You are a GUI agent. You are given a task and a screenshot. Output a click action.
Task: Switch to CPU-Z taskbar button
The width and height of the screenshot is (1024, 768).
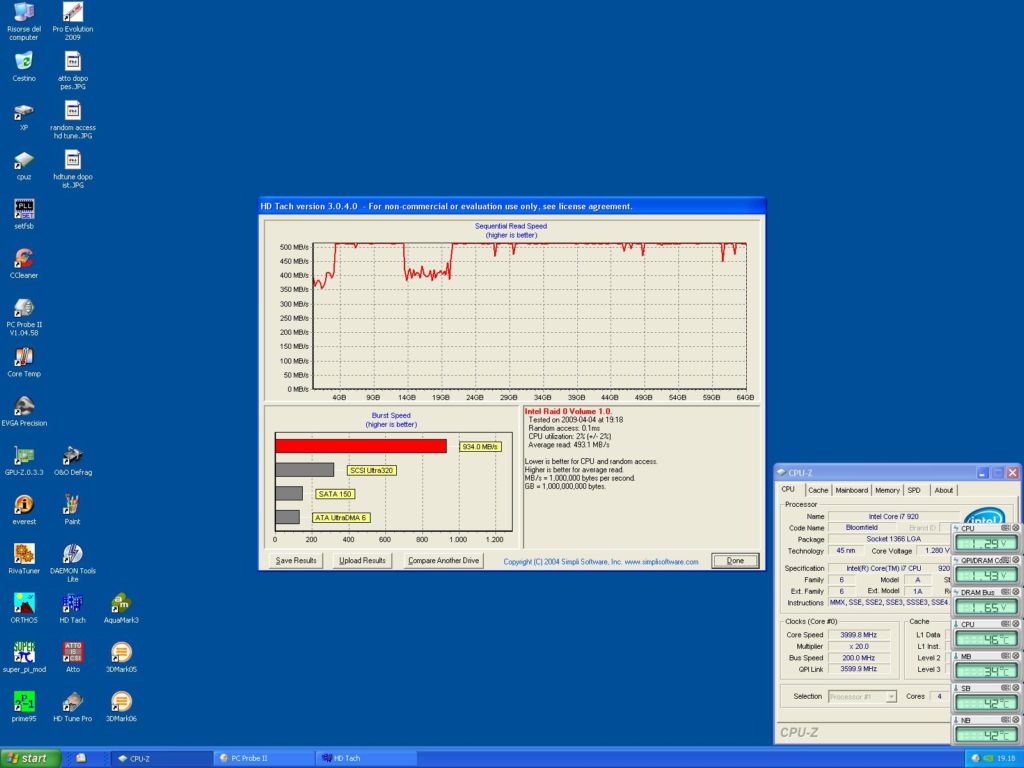click(160, 758)
